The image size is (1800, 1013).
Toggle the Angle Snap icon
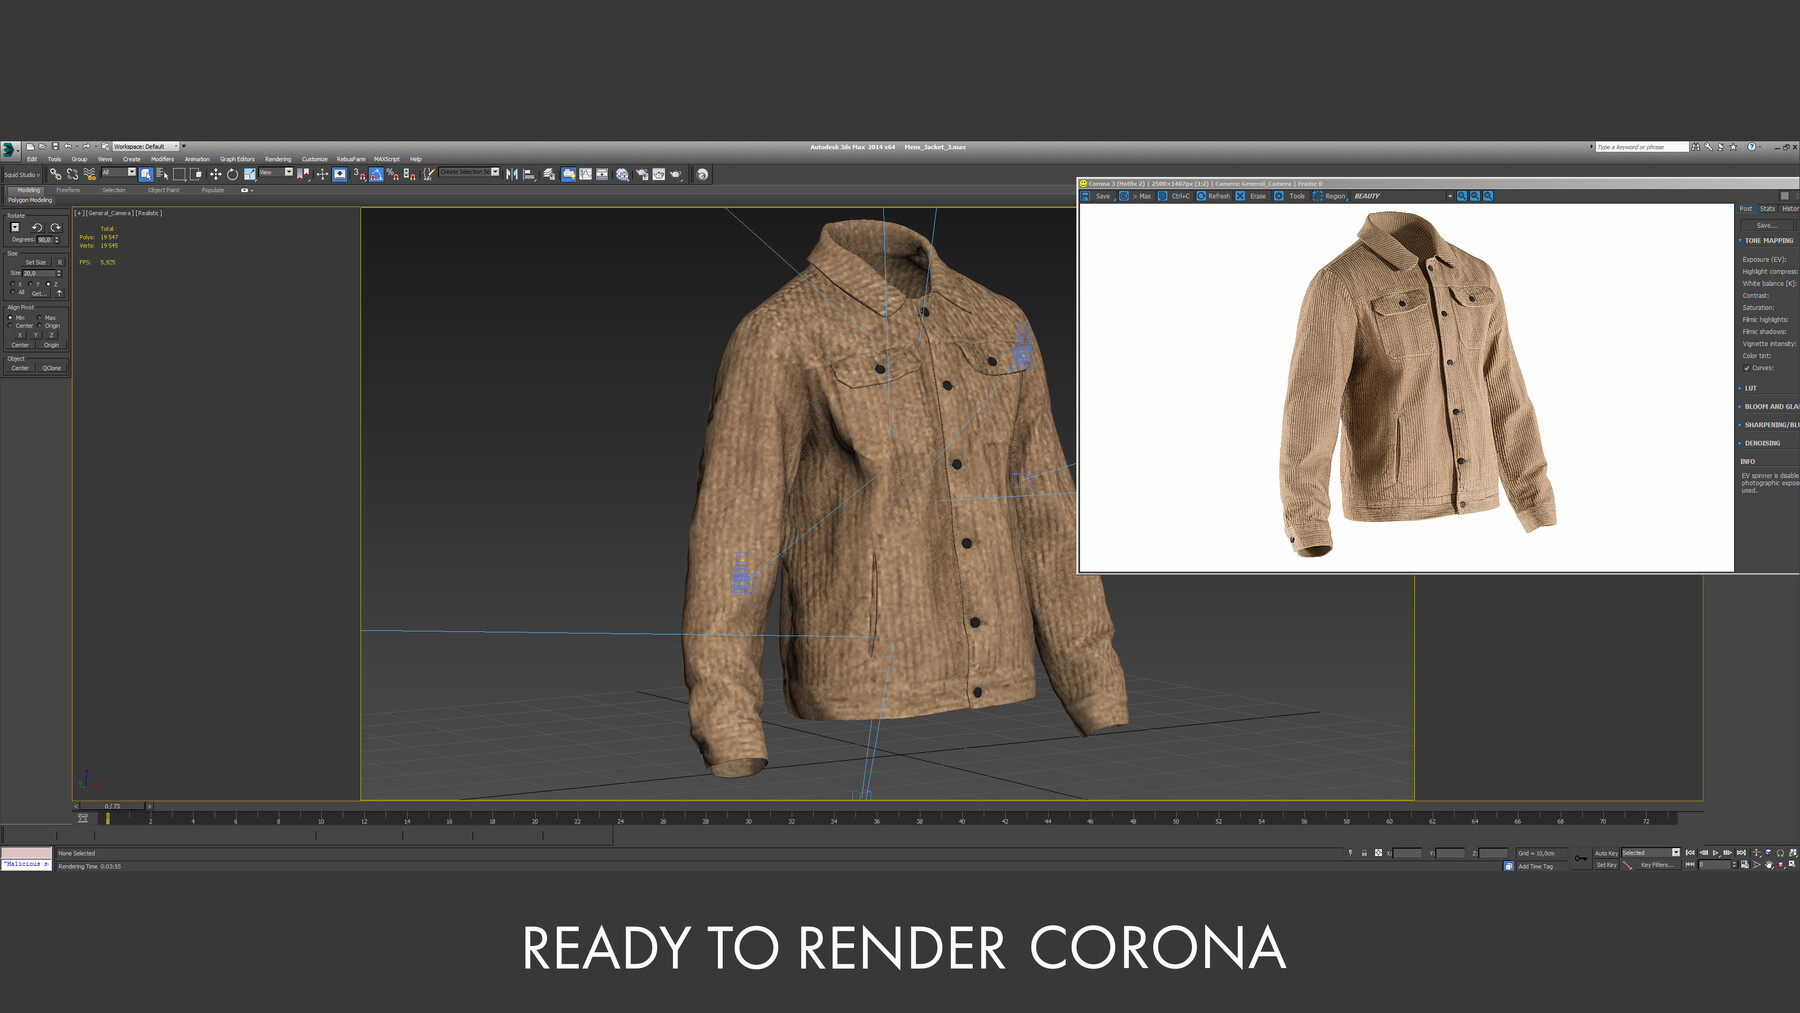coord(376,174)
